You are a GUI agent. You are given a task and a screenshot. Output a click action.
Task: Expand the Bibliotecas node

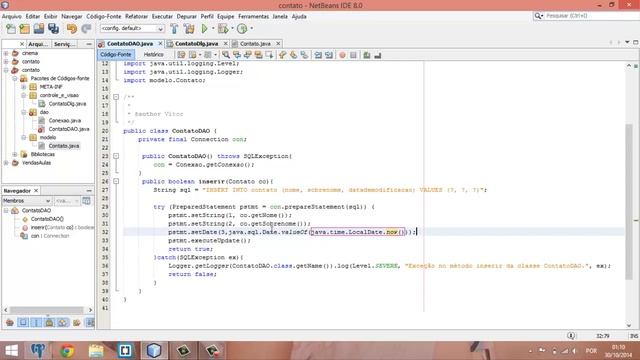tap(15, 154)
